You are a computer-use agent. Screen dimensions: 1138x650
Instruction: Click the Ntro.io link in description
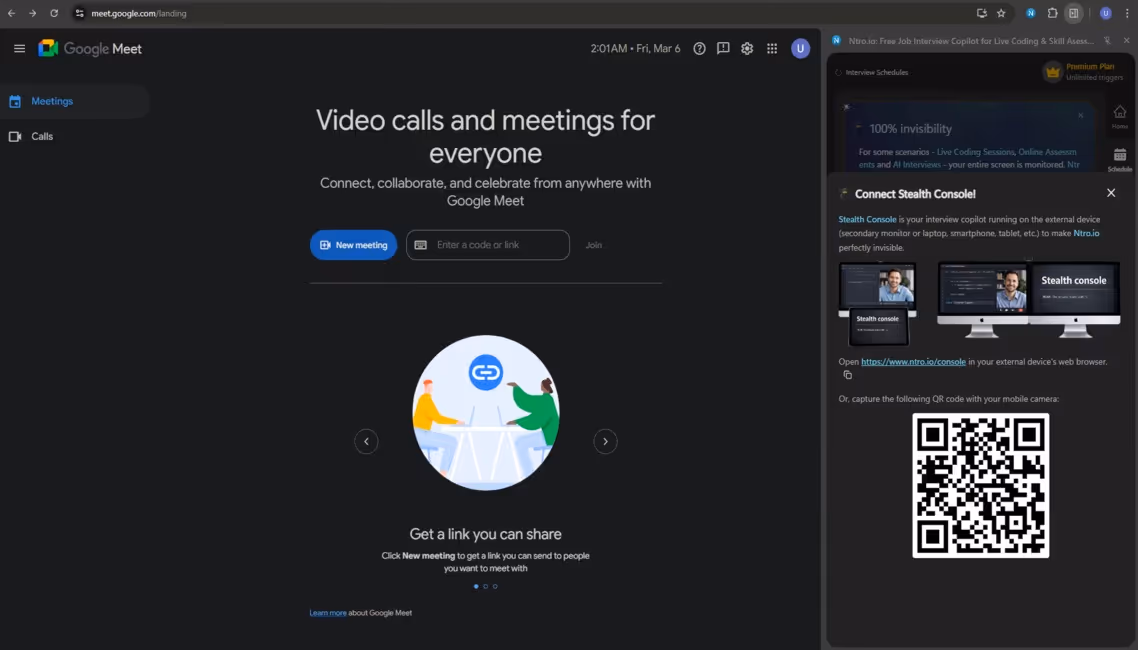(1086, 233)
